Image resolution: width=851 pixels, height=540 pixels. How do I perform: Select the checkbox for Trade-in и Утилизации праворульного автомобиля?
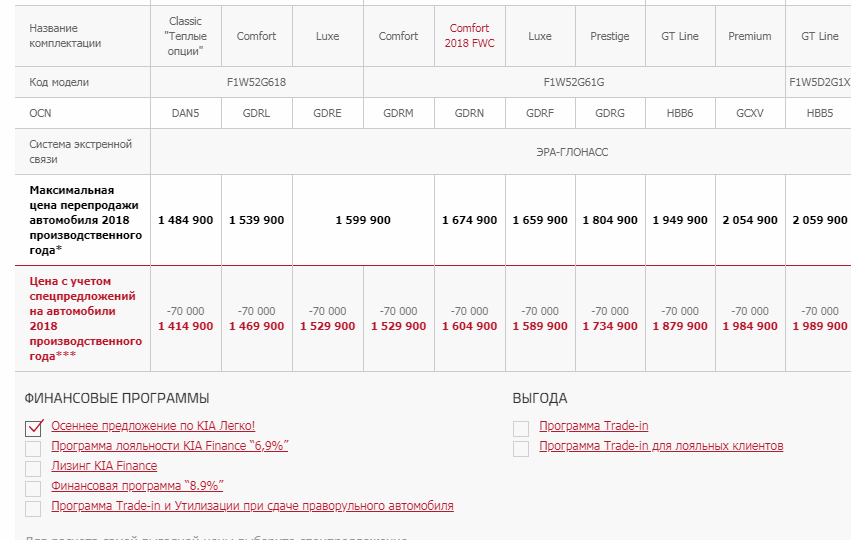tap(33, 509)
